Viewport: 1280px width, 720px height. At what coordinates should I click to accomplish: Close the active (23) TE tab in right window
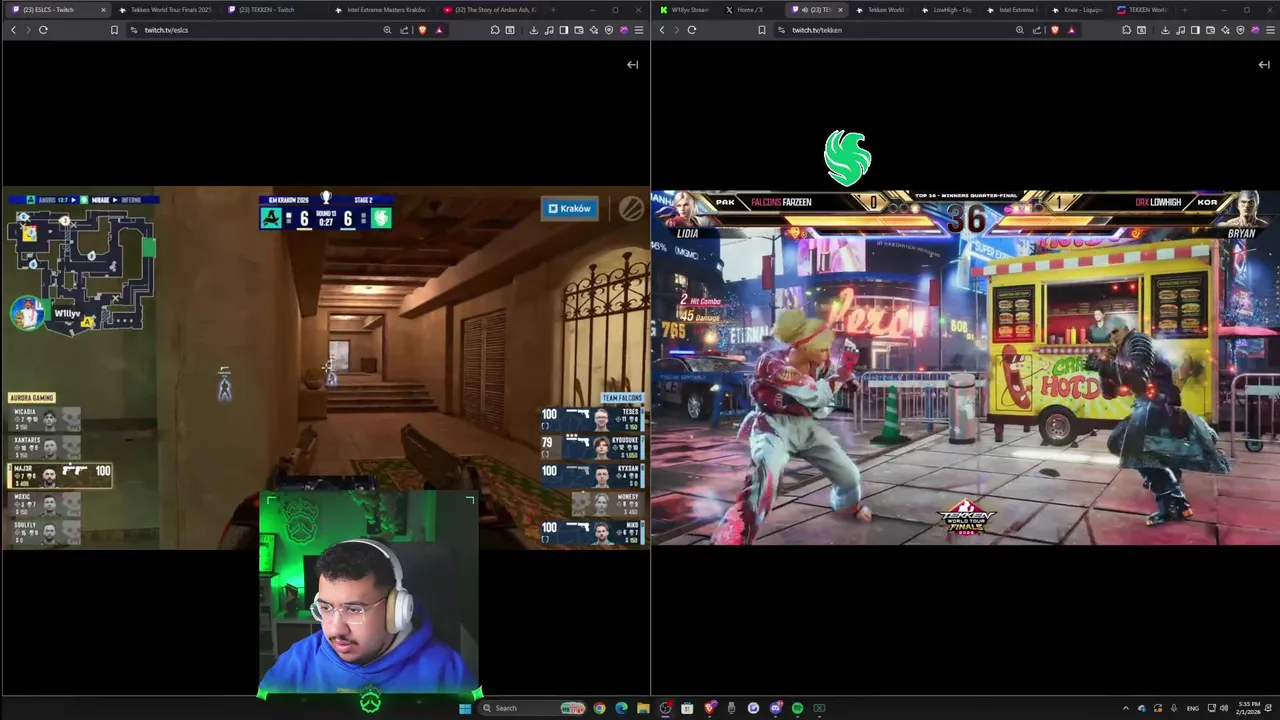click(x=840, y=10)
